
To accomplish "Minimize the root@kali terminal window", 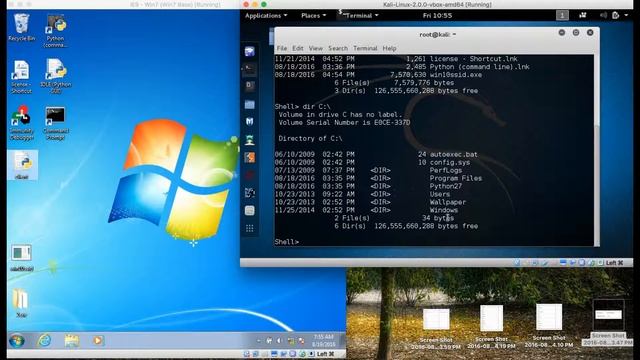I will coord(562,33).
